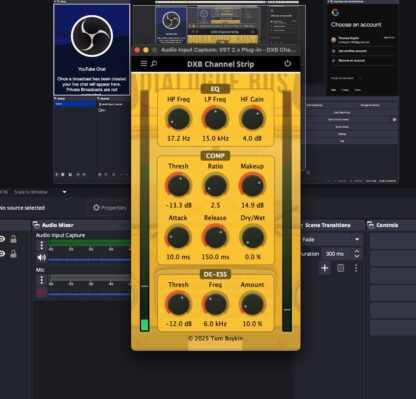This screenshot has width=416, height=399.
Task: Click gear icon beside Start Virtual Camera
Action: pyautogui.click(x=394, y=119)
